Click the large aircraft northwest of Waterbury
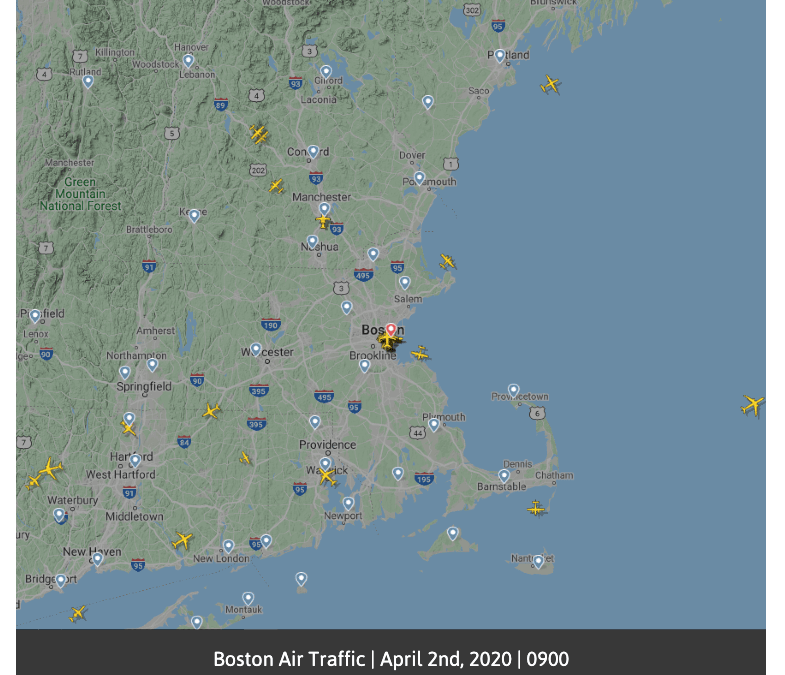Viewport: 785px width, 675px height. click(50, 469)
